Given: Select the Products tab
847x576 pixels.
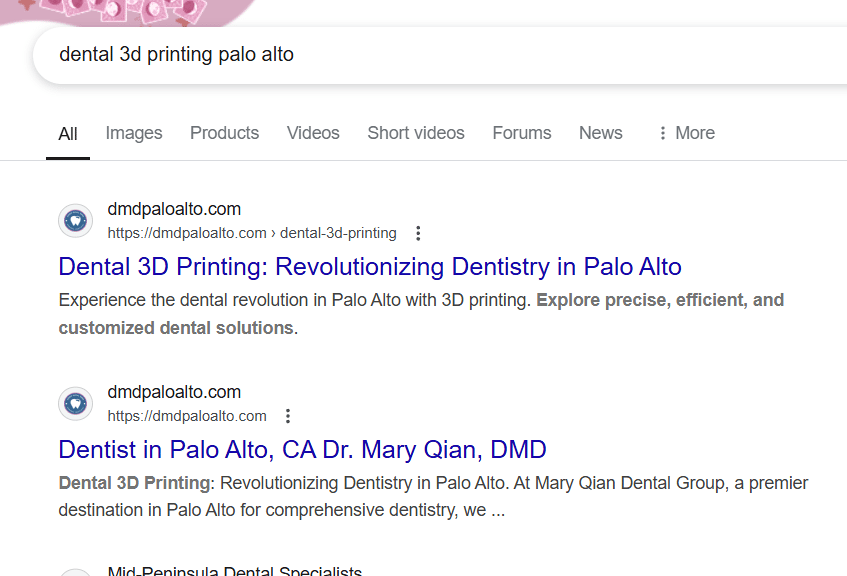Looking at the screenshot, I should pos(224,133).
